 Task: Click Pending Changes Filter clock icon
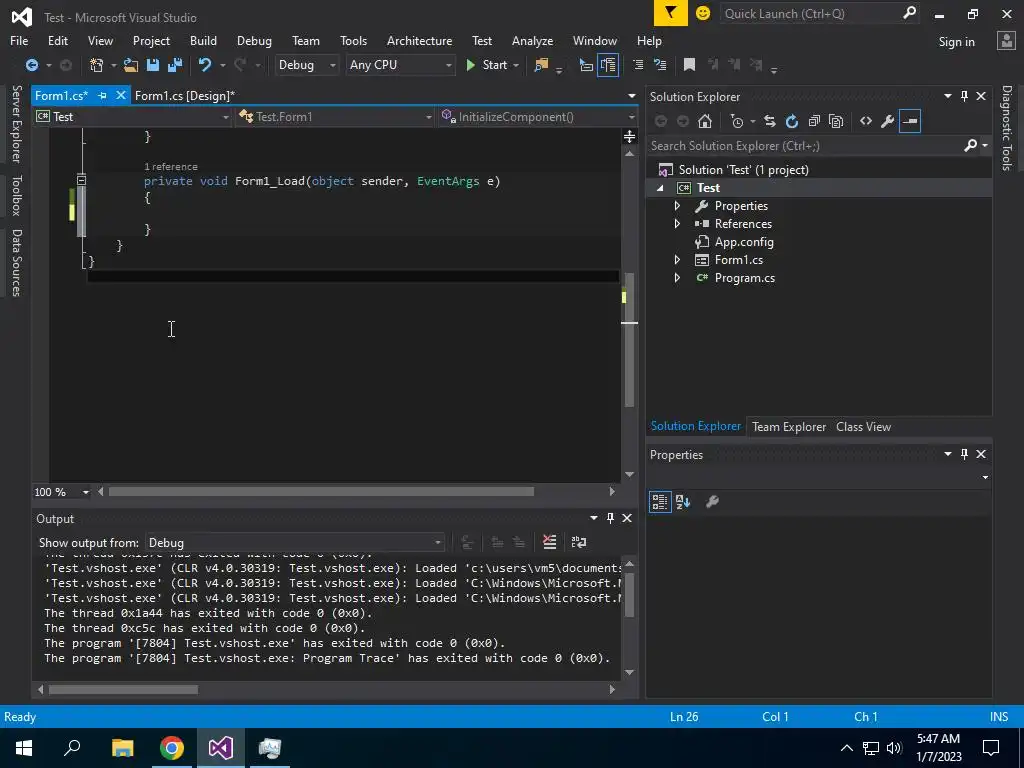coord(737,121)
